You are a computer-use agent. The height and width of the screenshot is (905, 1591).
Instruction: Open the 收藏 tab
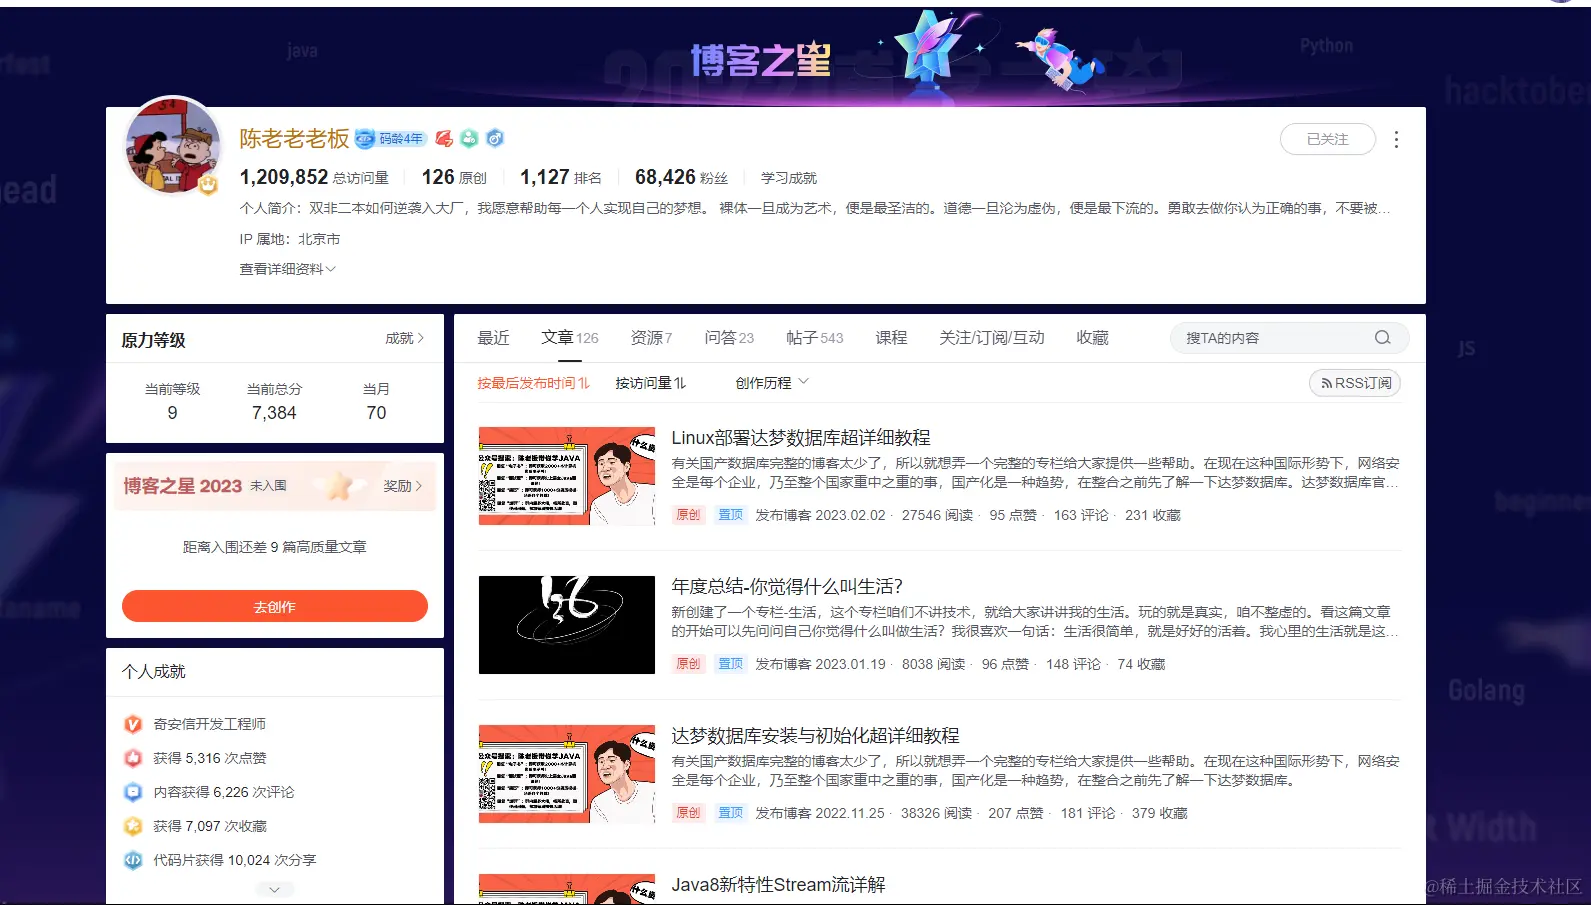tap(1092, 338)
